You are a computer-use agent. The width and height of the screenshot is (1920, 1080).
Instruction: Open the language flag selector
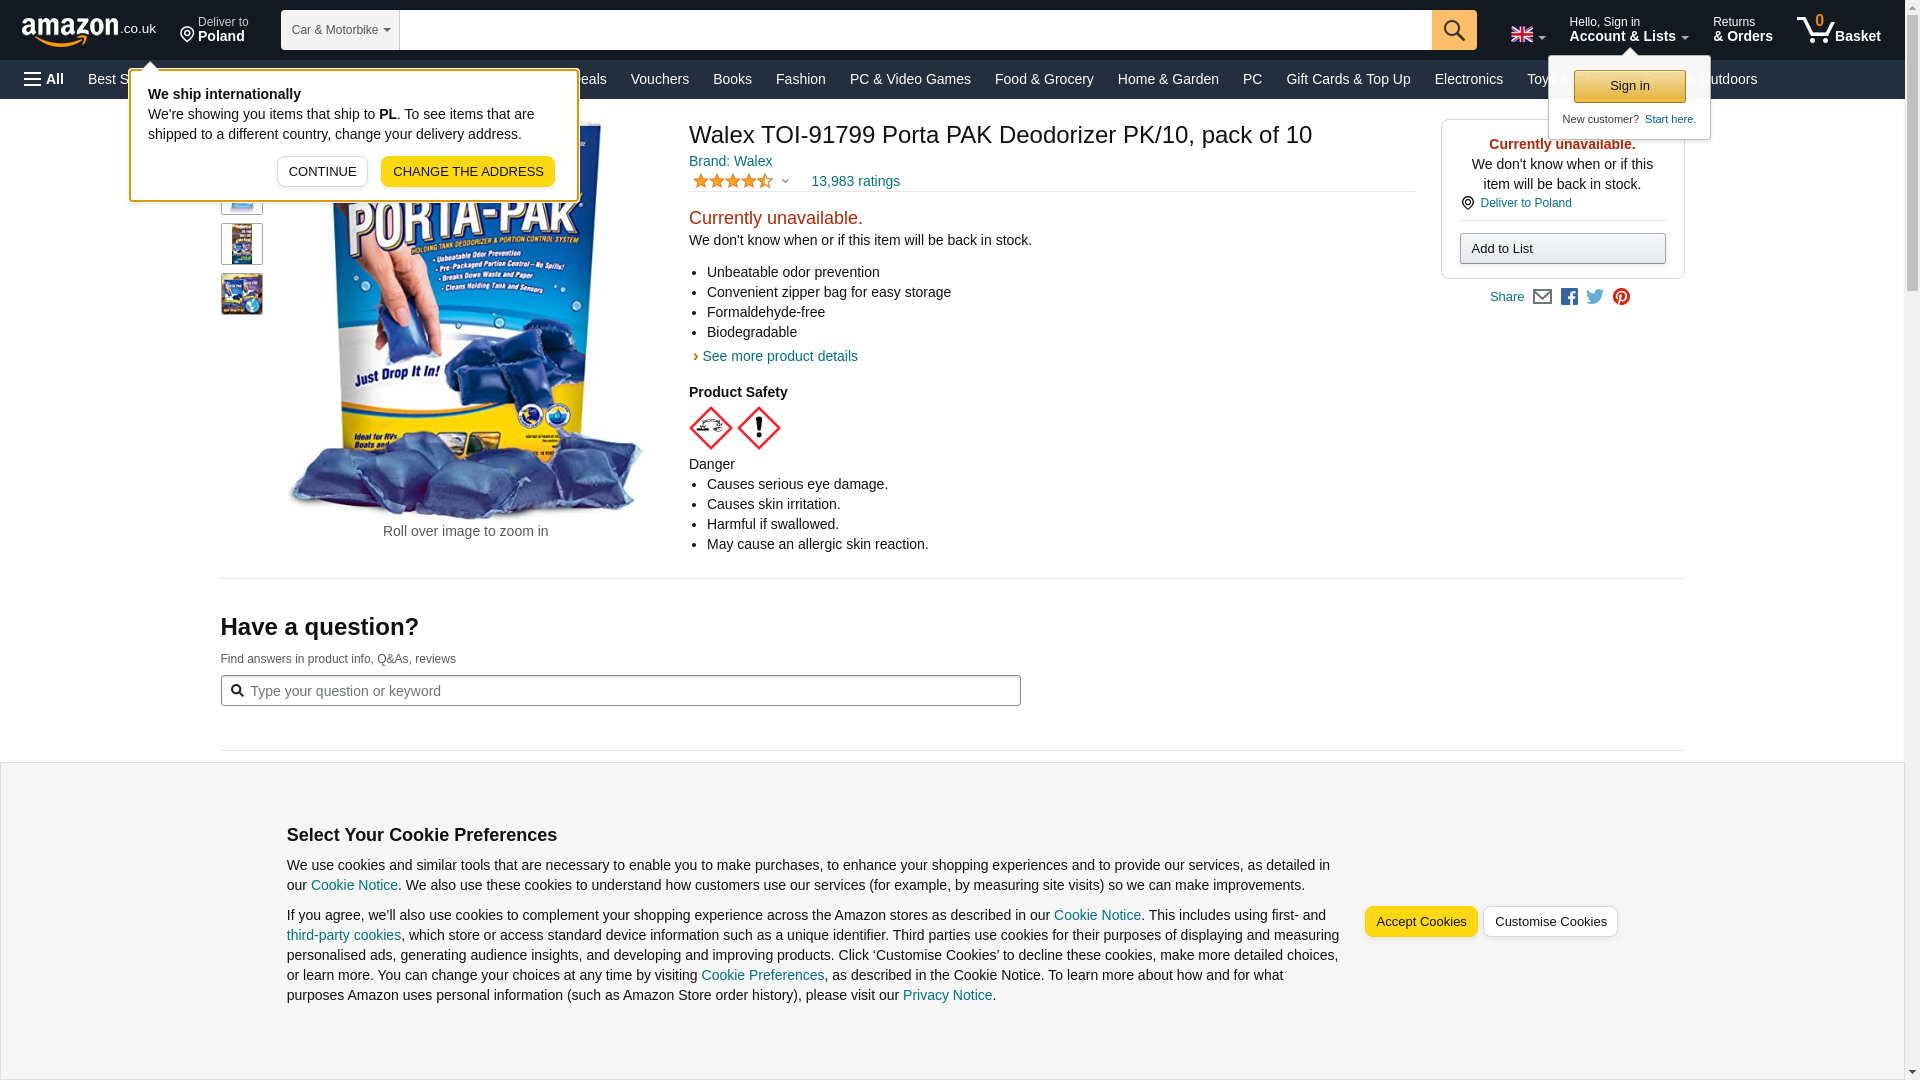pyautogui.click(x=1527, y=35)
